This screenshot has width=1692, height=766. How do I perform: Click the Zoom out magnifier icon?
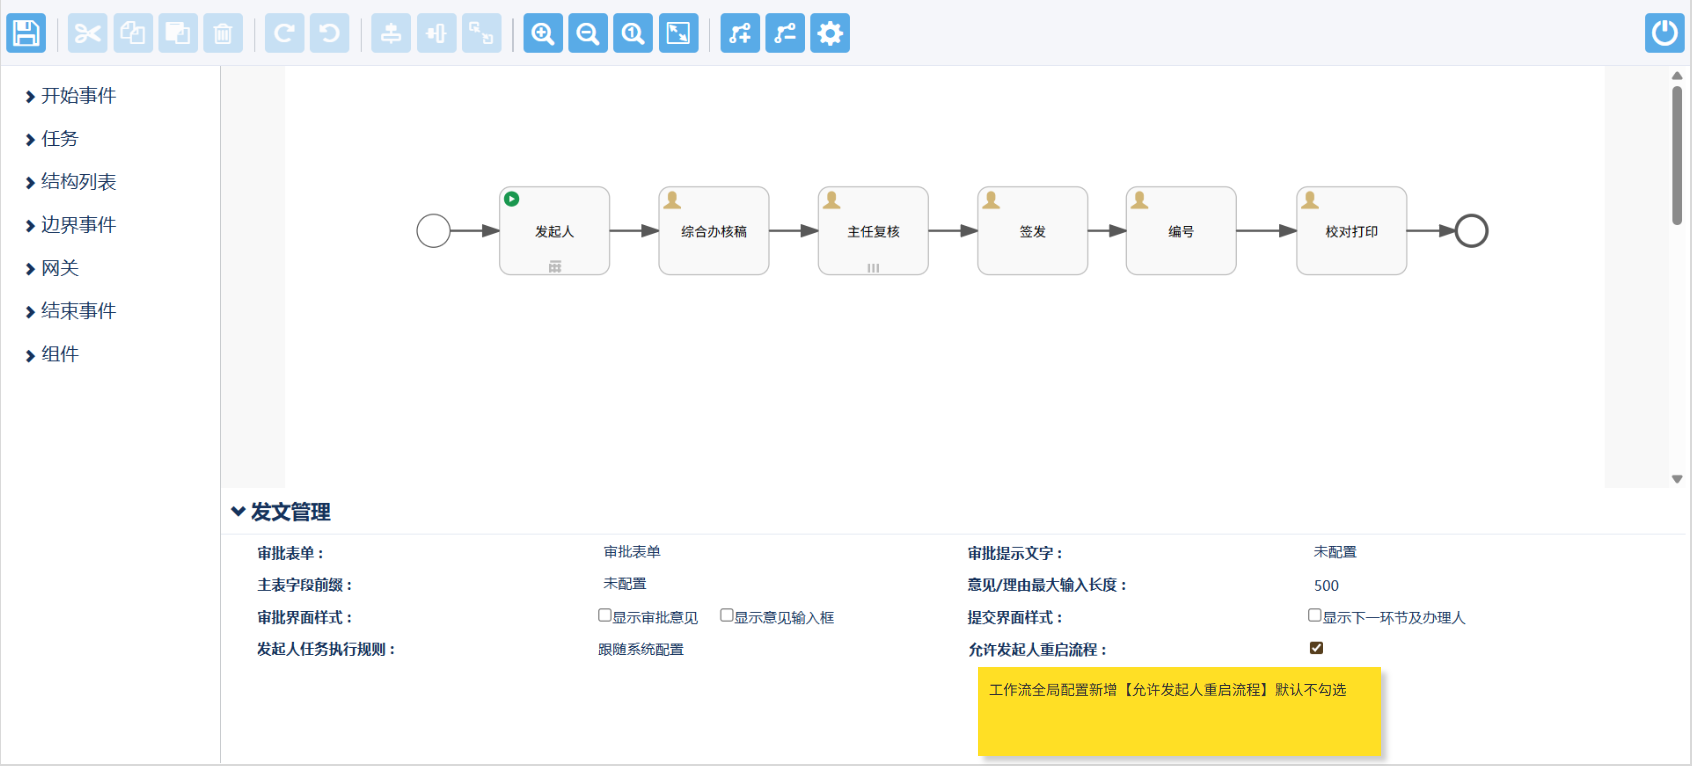point(588,33)
